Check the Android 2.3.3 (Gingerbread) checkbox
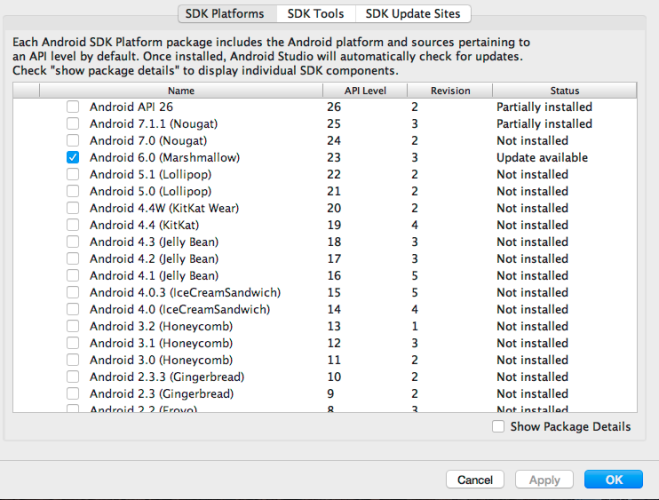This screenshot has height=500, width=659. coord(73,376)
